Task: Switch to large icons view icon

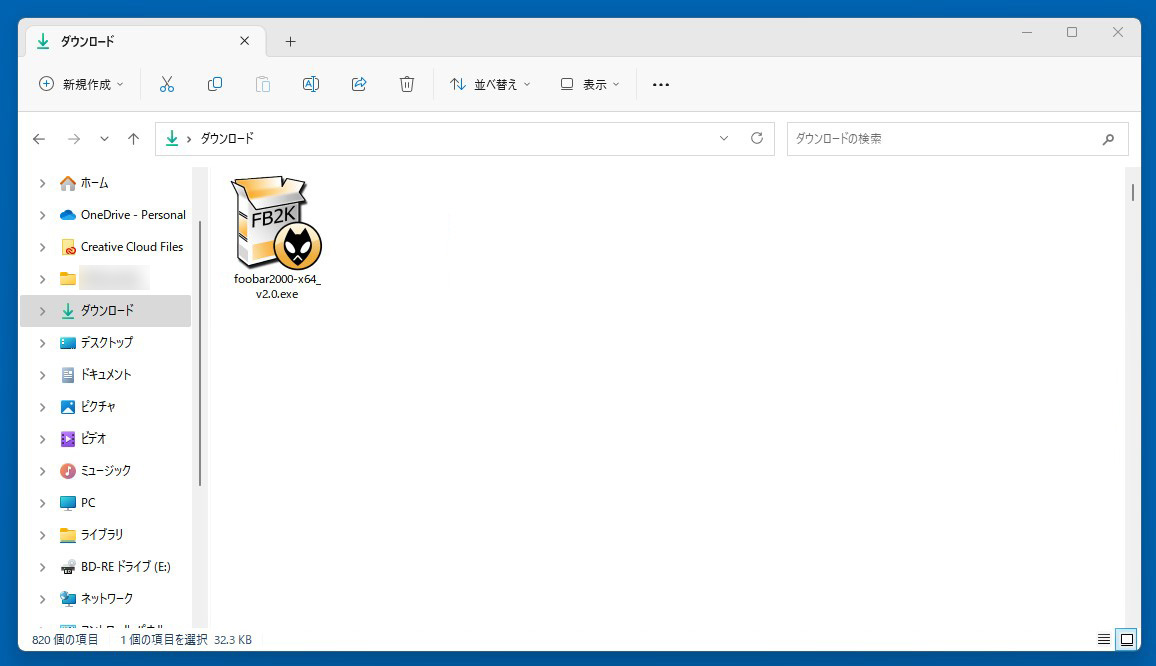Action: (1127, 639)
